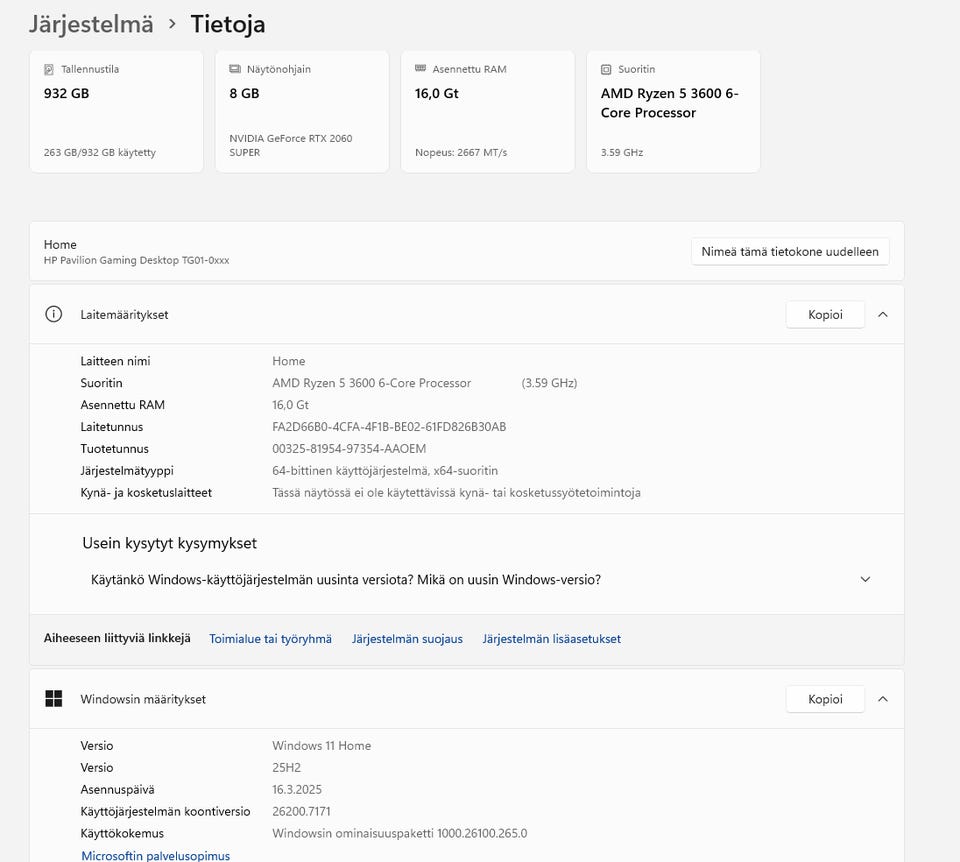Image resolution: width=960 pixels, height=862 pixels.
Task: Copy device specifications with Kopioi button
Action: tap(825, 314)
